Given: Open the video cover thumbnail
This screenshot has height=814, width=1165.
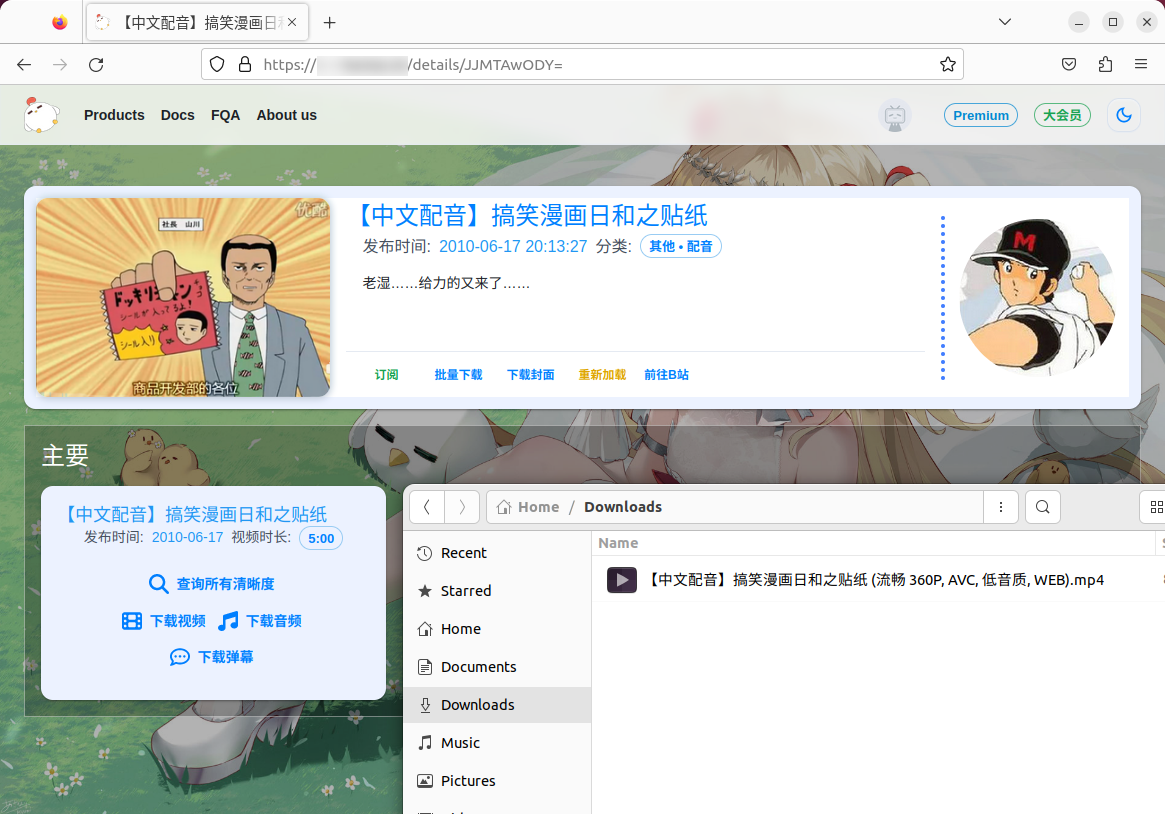Looking at the screenshot, I should [184, 297].
